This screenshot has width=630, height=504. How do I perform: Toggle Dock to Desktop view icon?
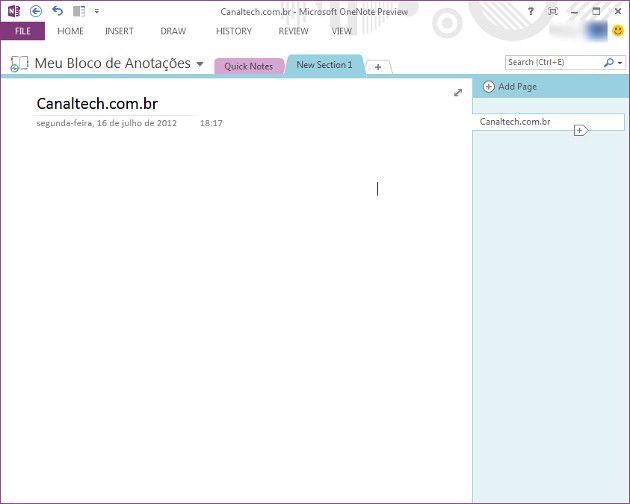[79, 11]
